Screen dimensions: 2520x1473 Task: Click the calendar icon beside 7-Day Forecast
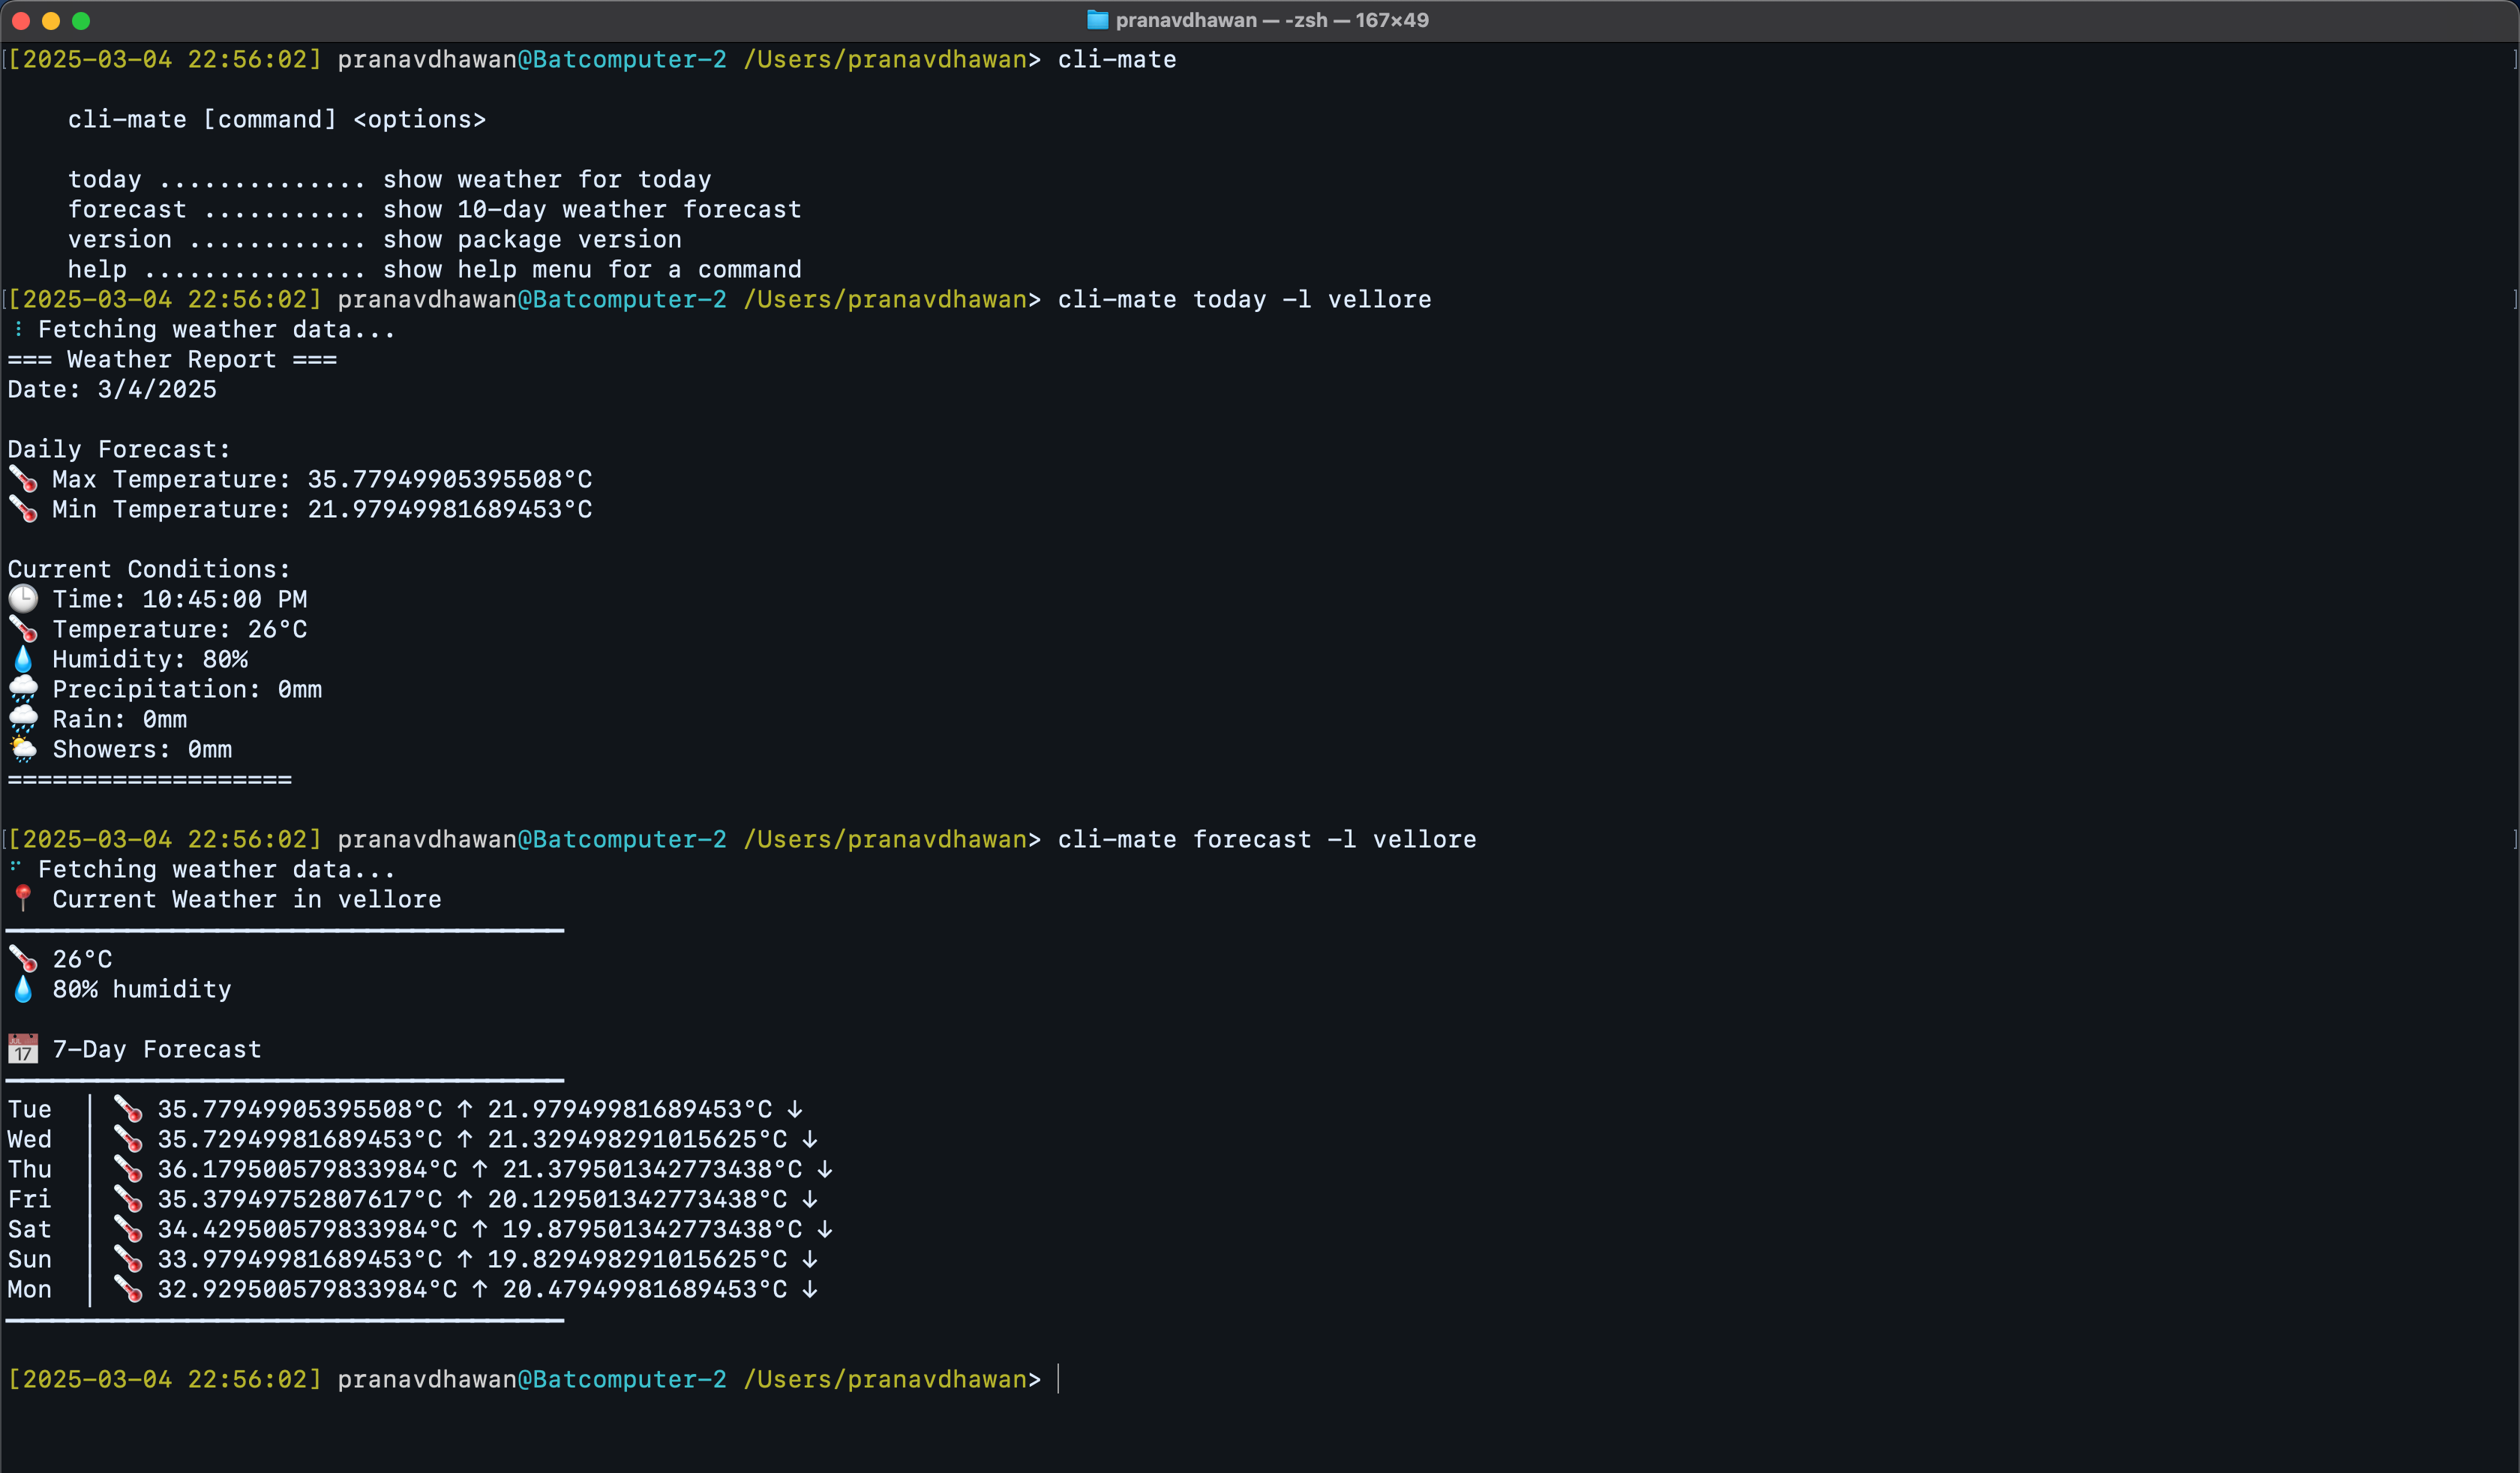tap(23, 1049)
